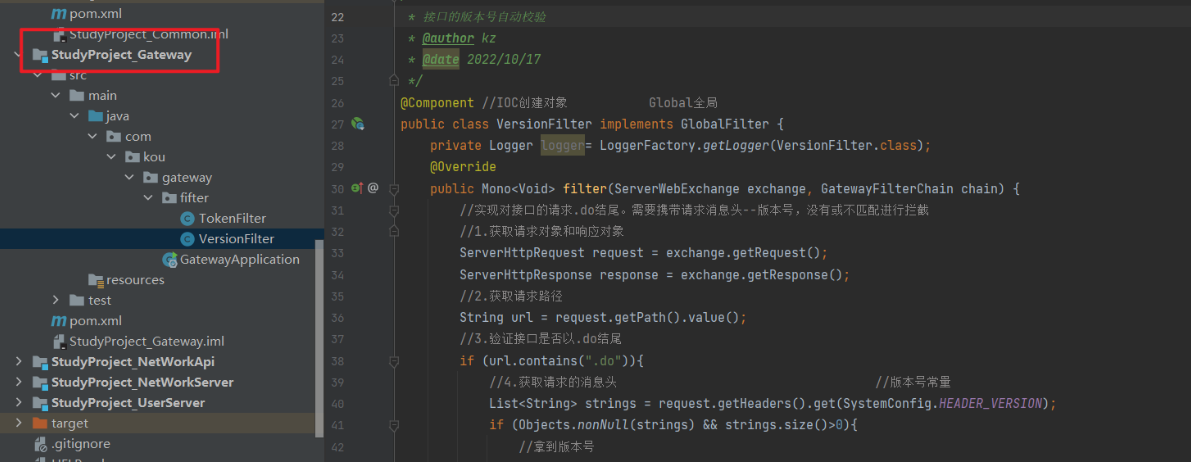
Task: Click the fifter package icon
Action: click(169, 198)
